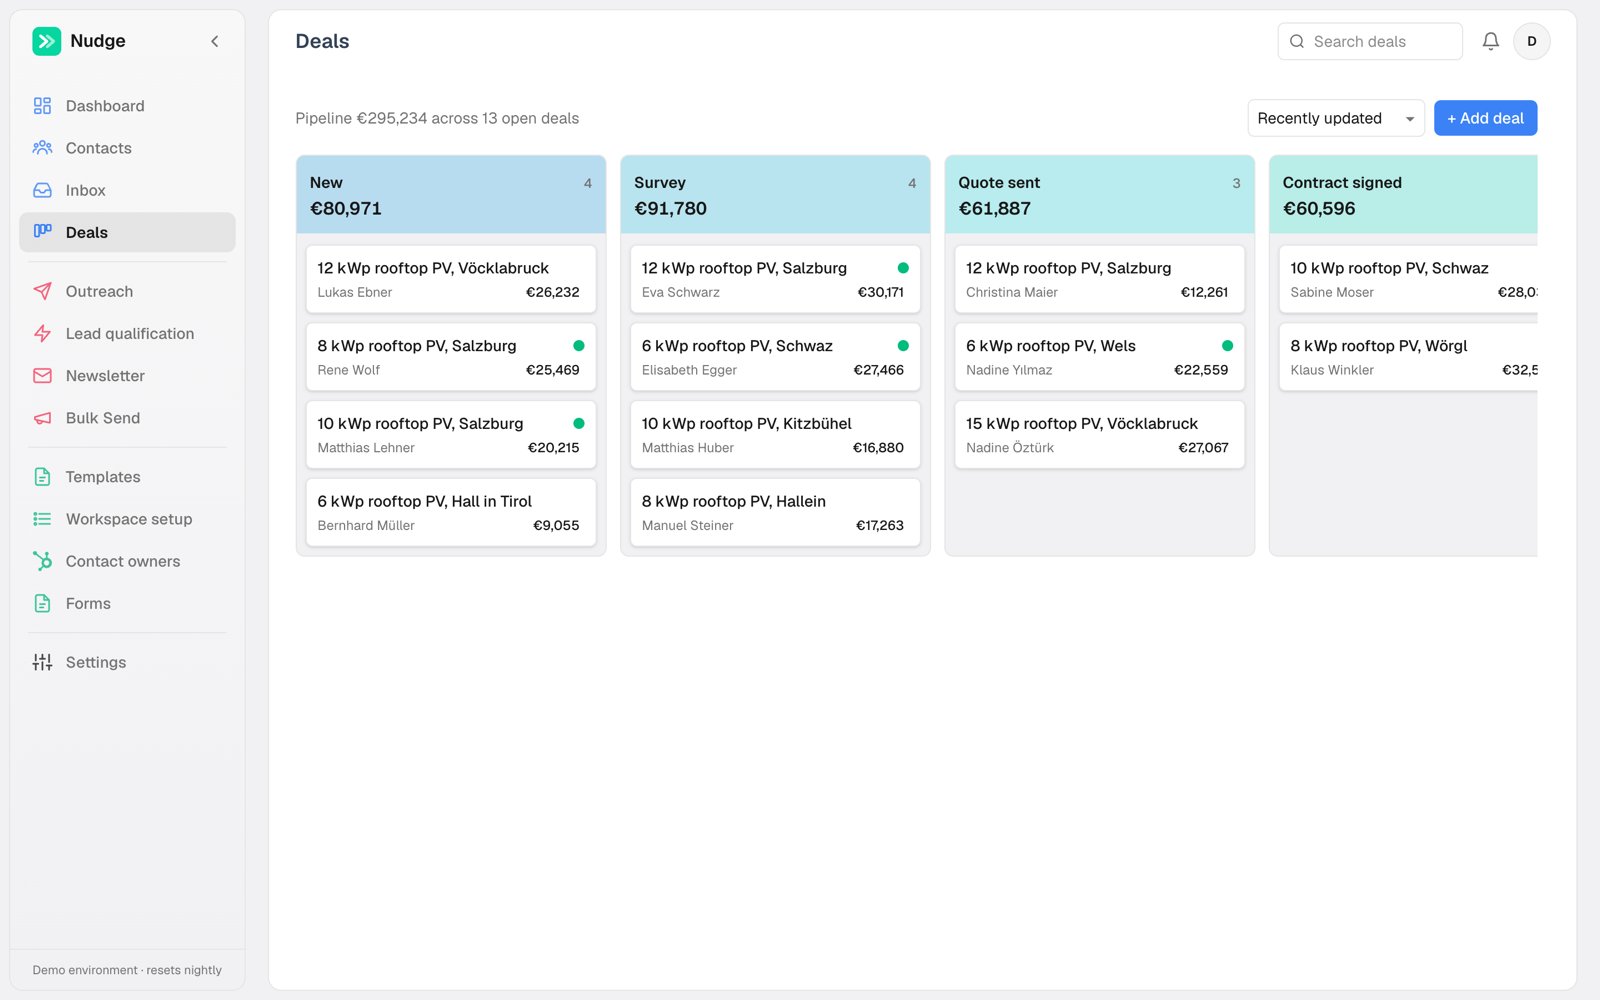This screenshot has width=1600, height=1000.
Task: Click the Contract signed column header
Action: (1403, 195)
